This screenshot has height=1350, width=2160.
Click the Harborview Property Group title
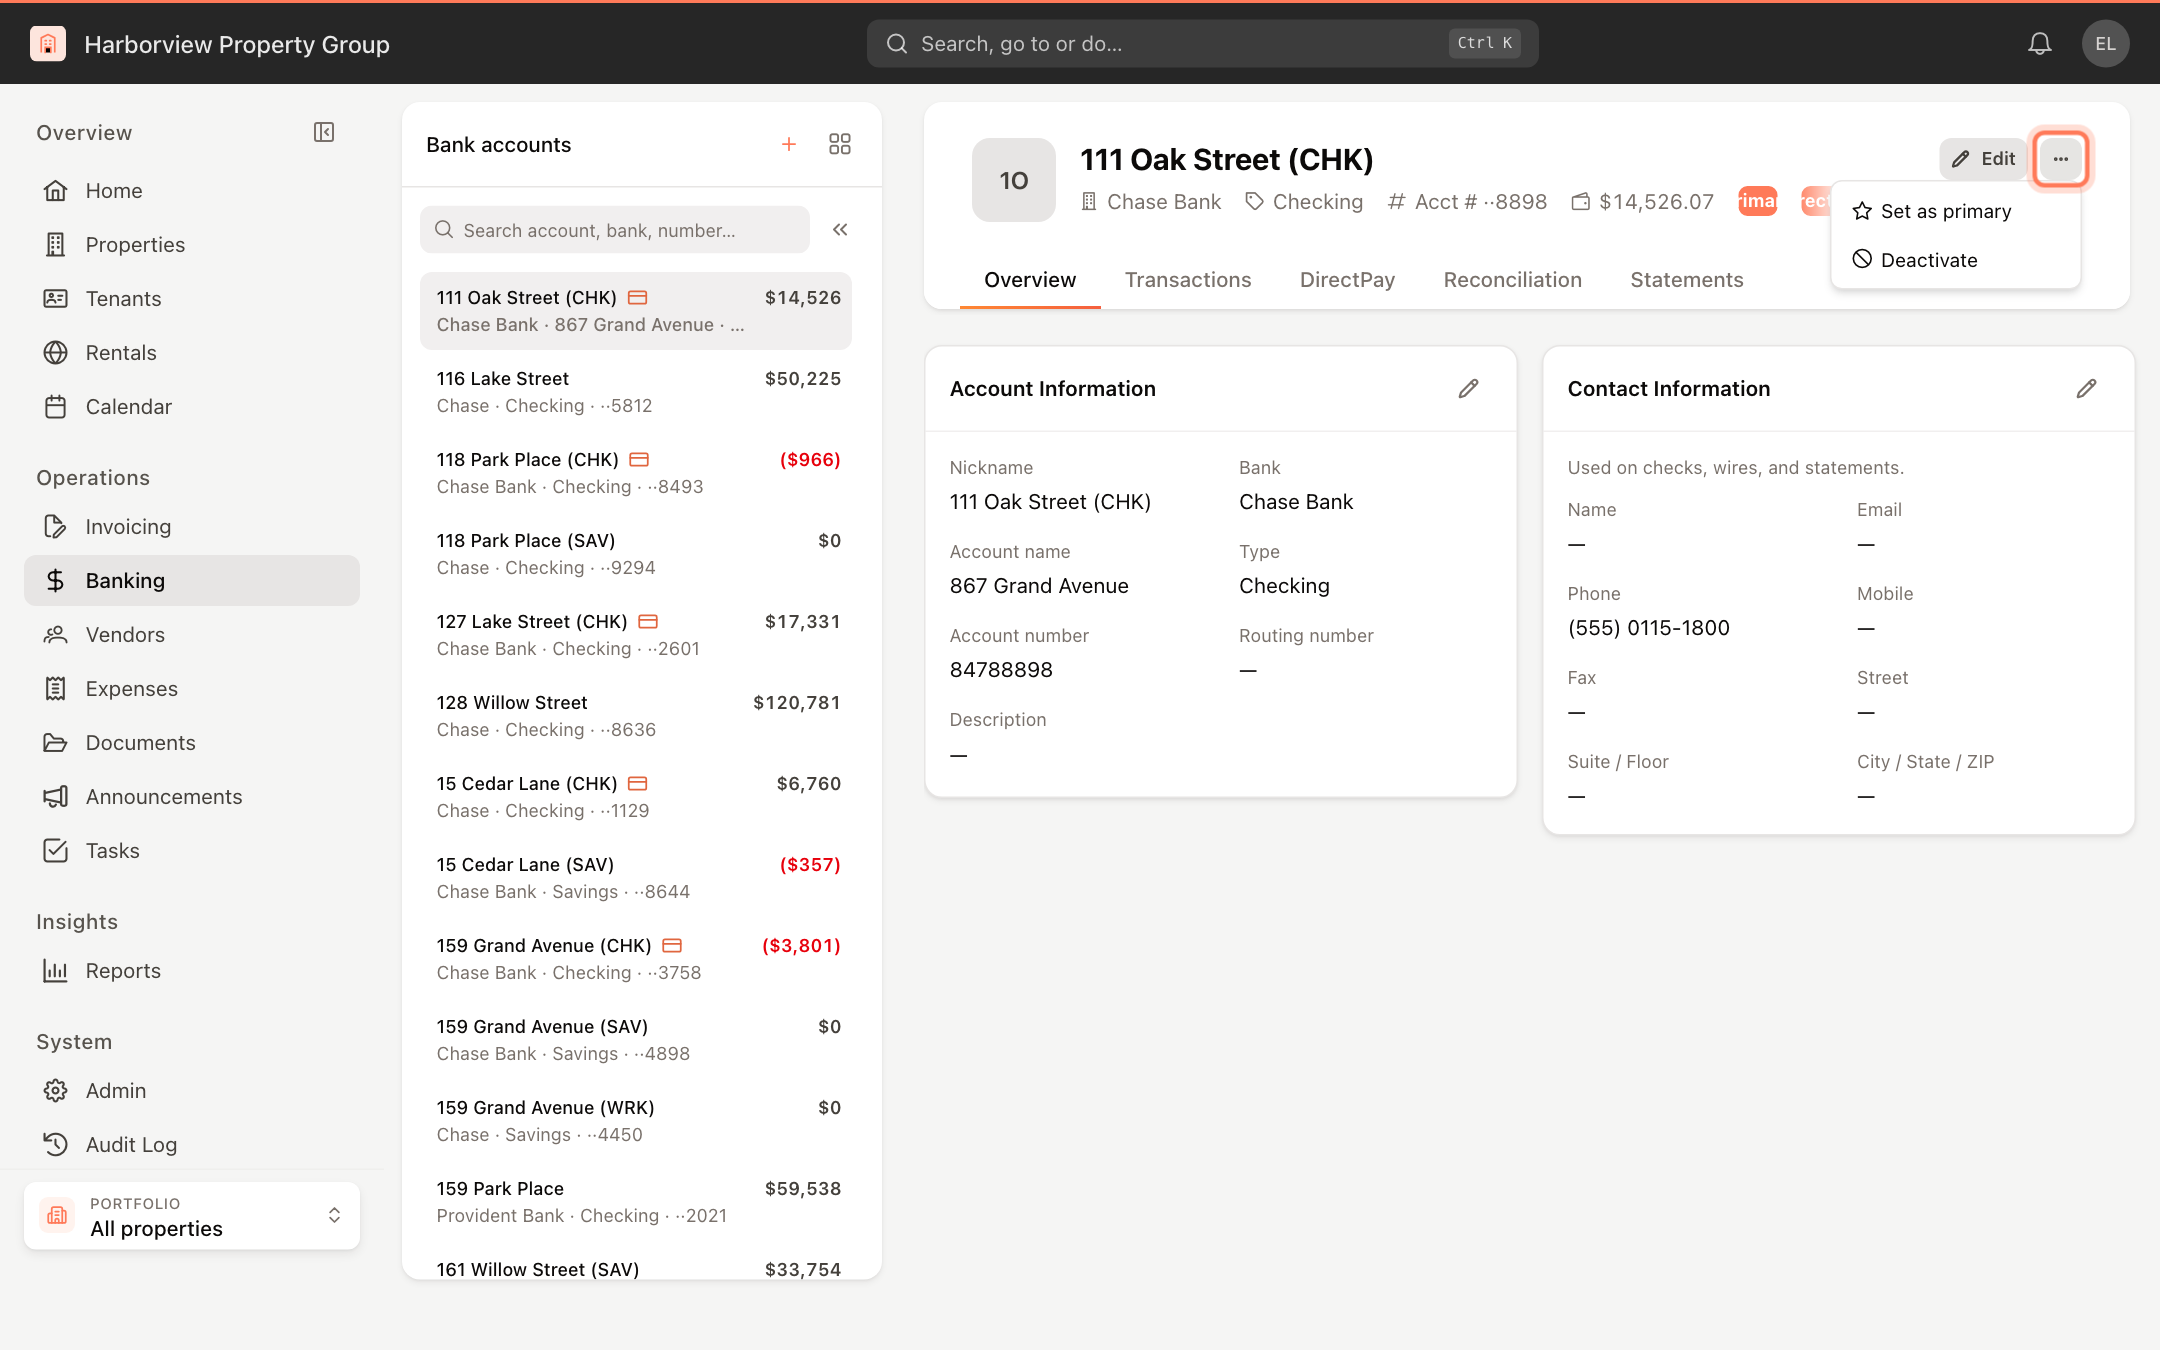click(237, 44)
